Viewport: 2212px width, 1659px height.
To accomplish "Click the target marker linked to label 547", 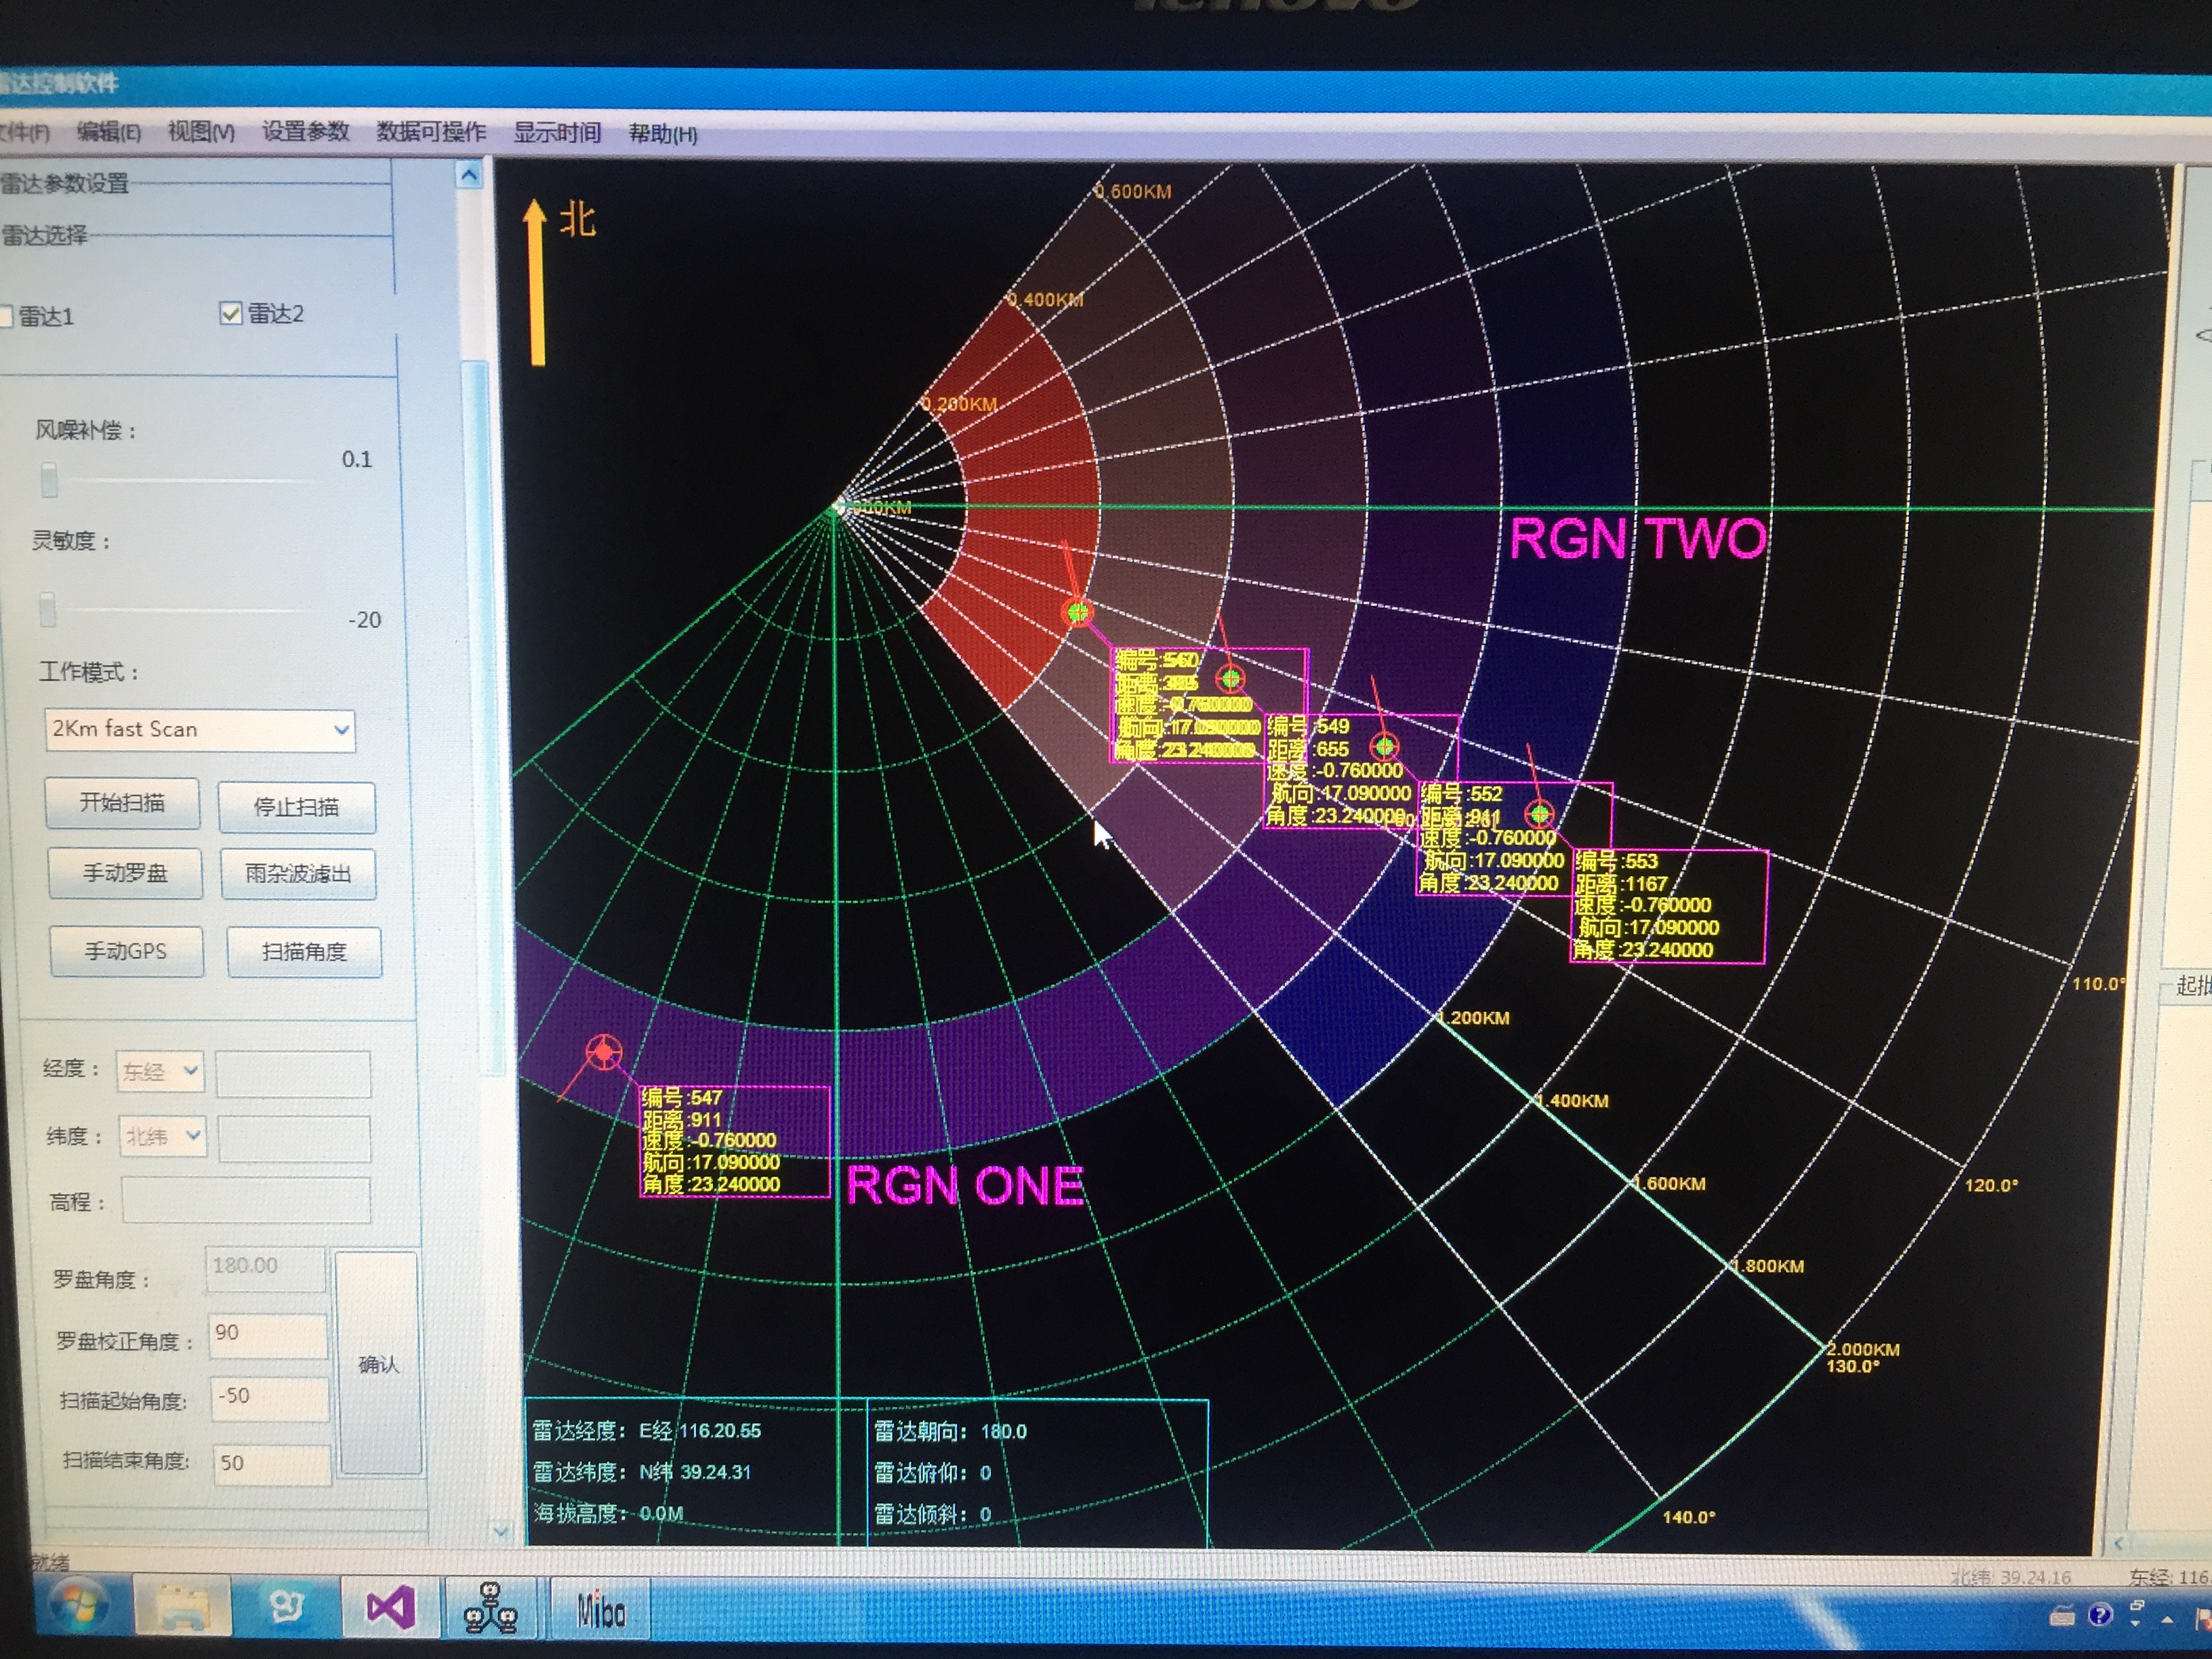I will coord(603,1052).
